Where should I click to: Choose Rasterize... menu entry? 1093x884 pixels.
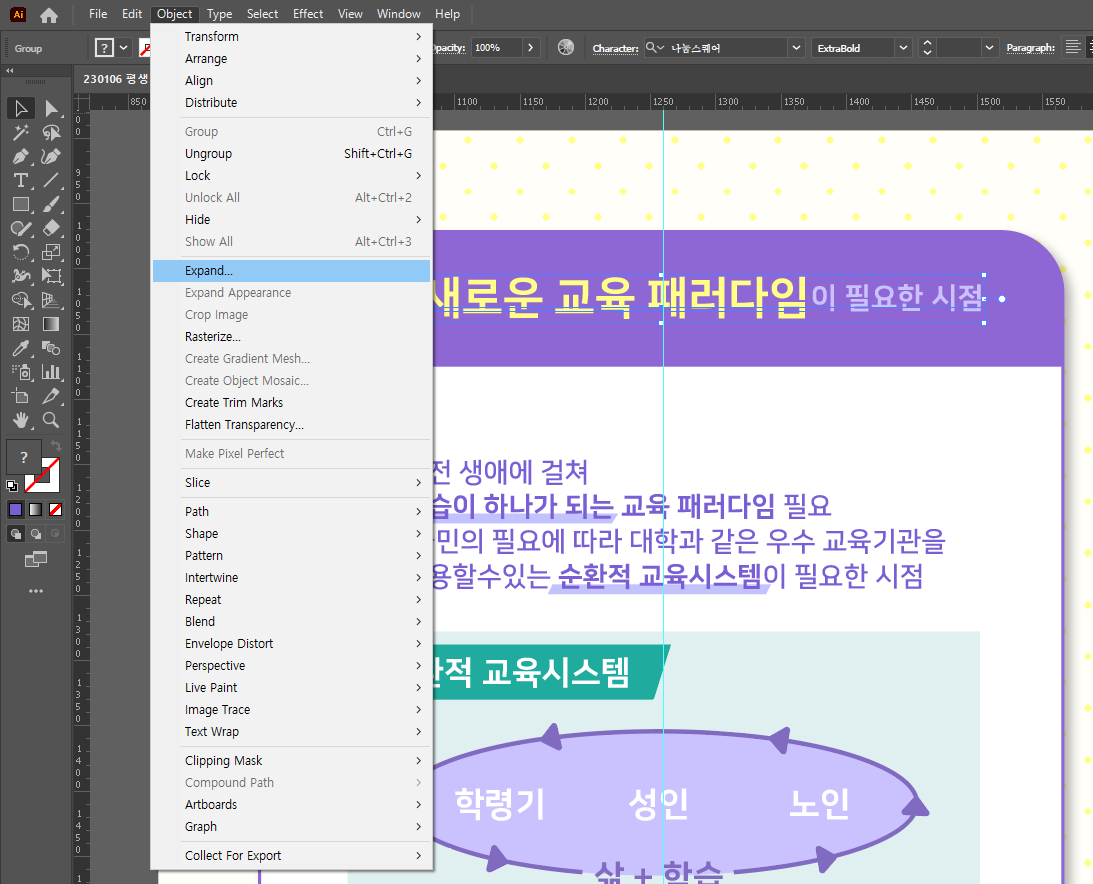click(291, 337)
